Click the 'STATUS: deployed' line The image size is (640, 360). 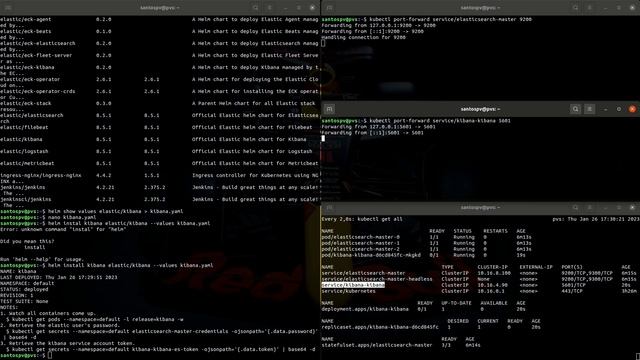click(24, 289)
